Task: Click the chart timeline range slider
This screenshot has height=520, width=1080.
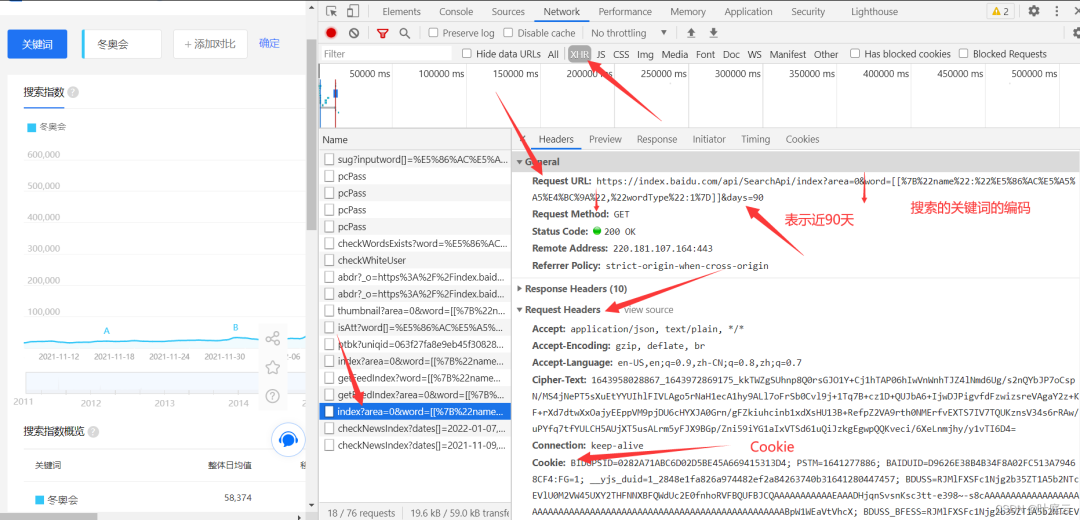Action: (x=165, y=383)
